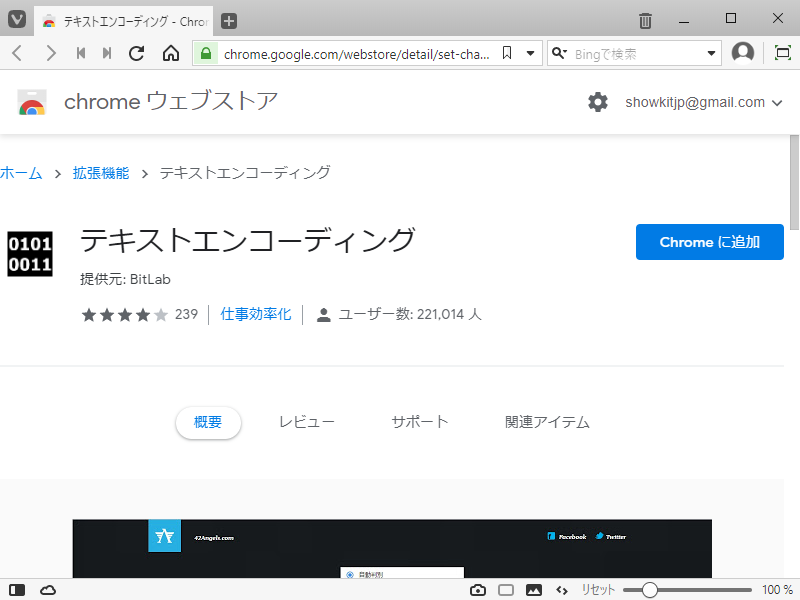The height and width of the screenshot is (600, 800).
Task: Click the address bar URL
Action: tap(357, 54)
